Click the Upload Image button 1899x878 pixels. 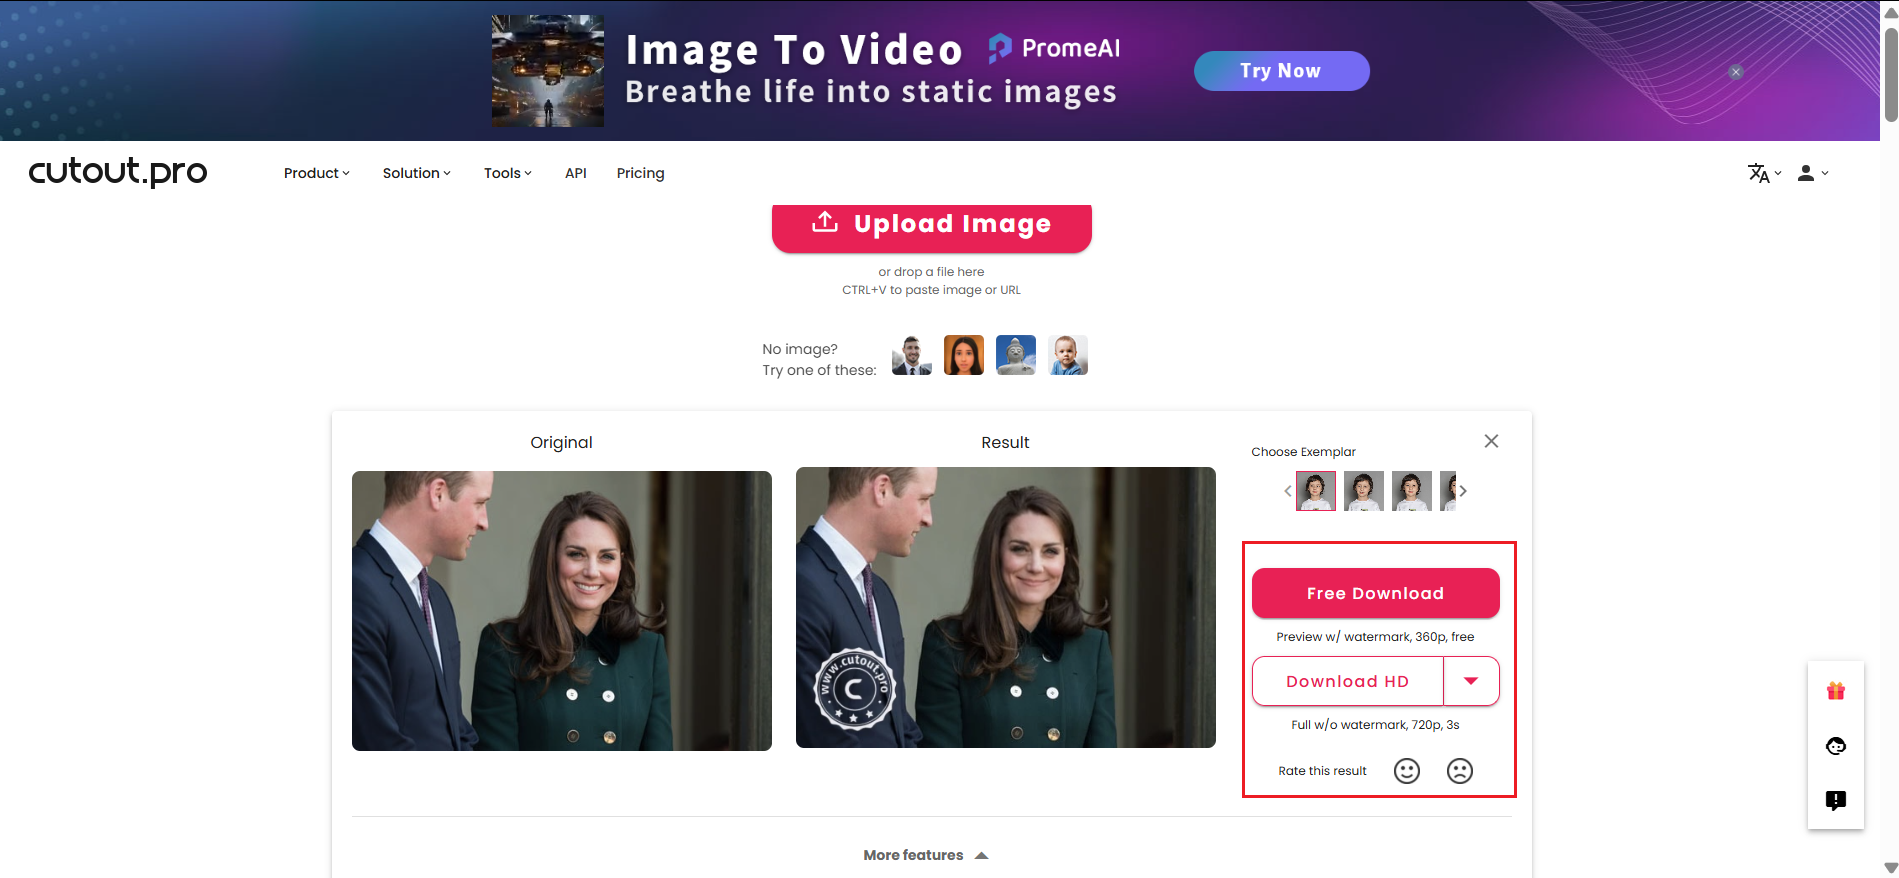(931, 227)
